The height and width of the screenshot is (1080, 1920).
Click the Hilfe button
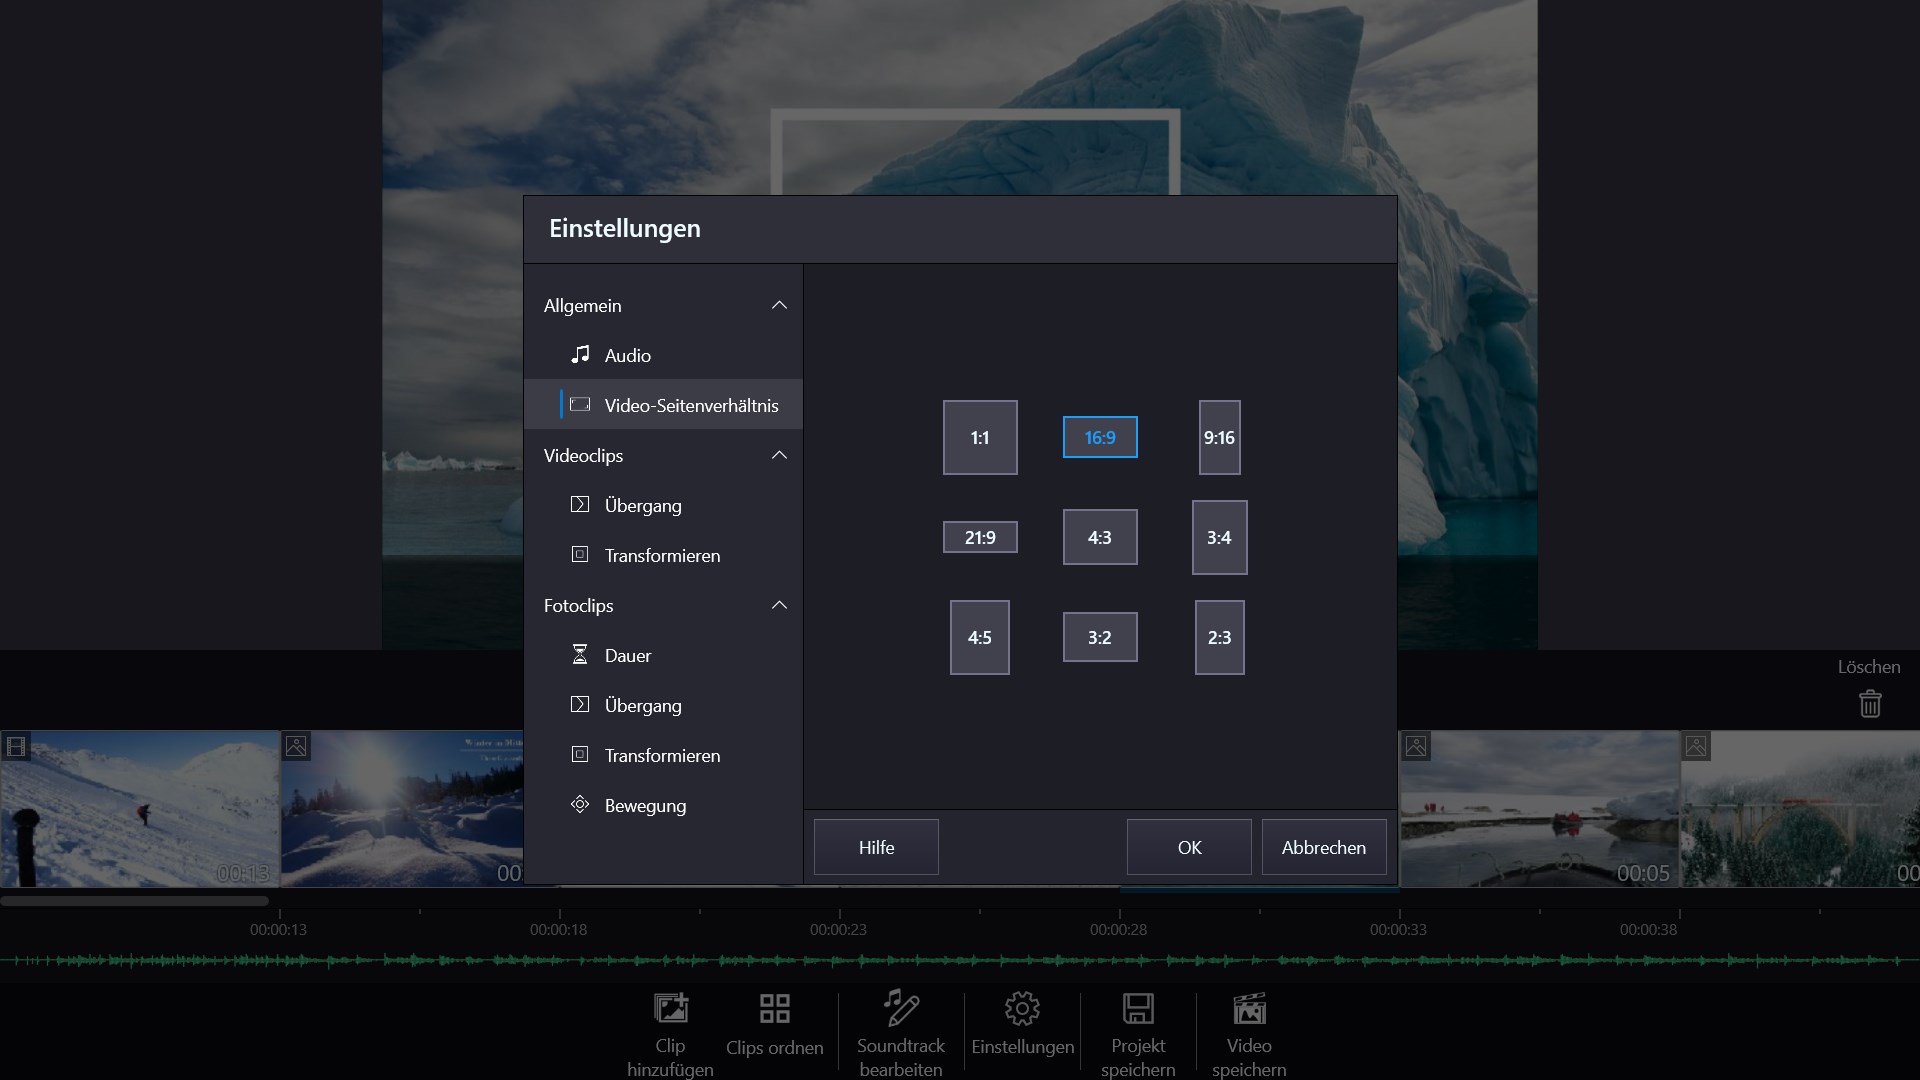coord(876,847)
